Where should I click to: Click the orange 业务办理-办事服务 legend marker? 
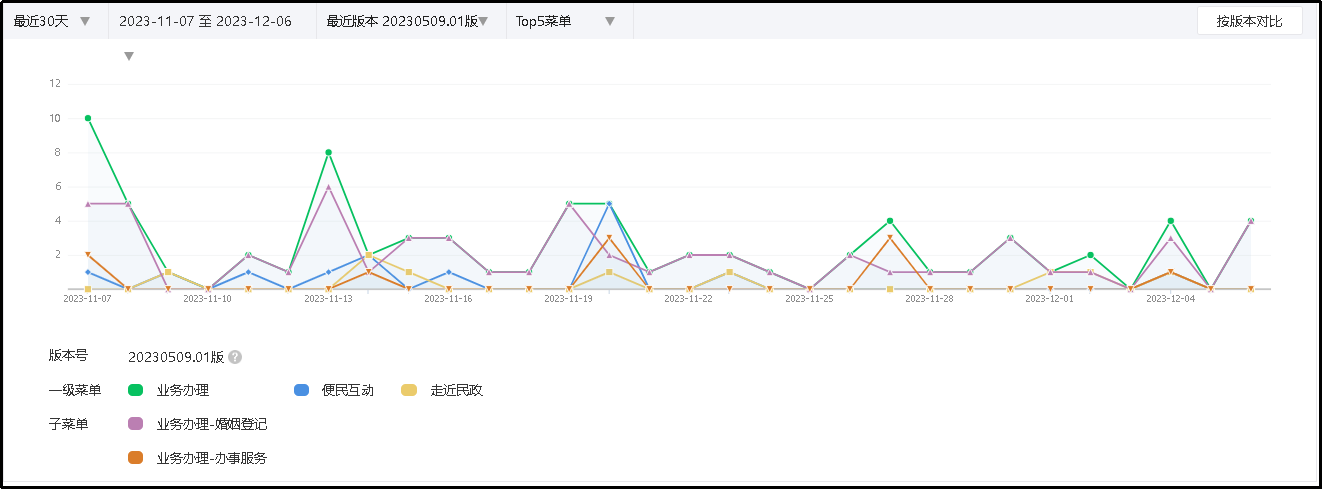click(x=136, y=458)
